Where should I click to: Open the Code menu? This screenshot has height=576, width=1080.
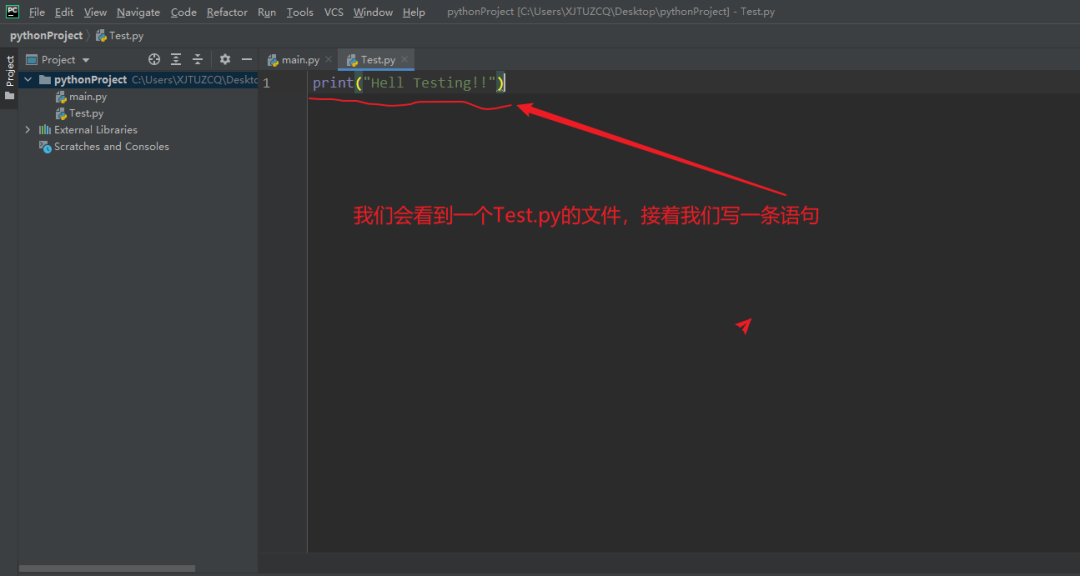click(x=184, y=12)
